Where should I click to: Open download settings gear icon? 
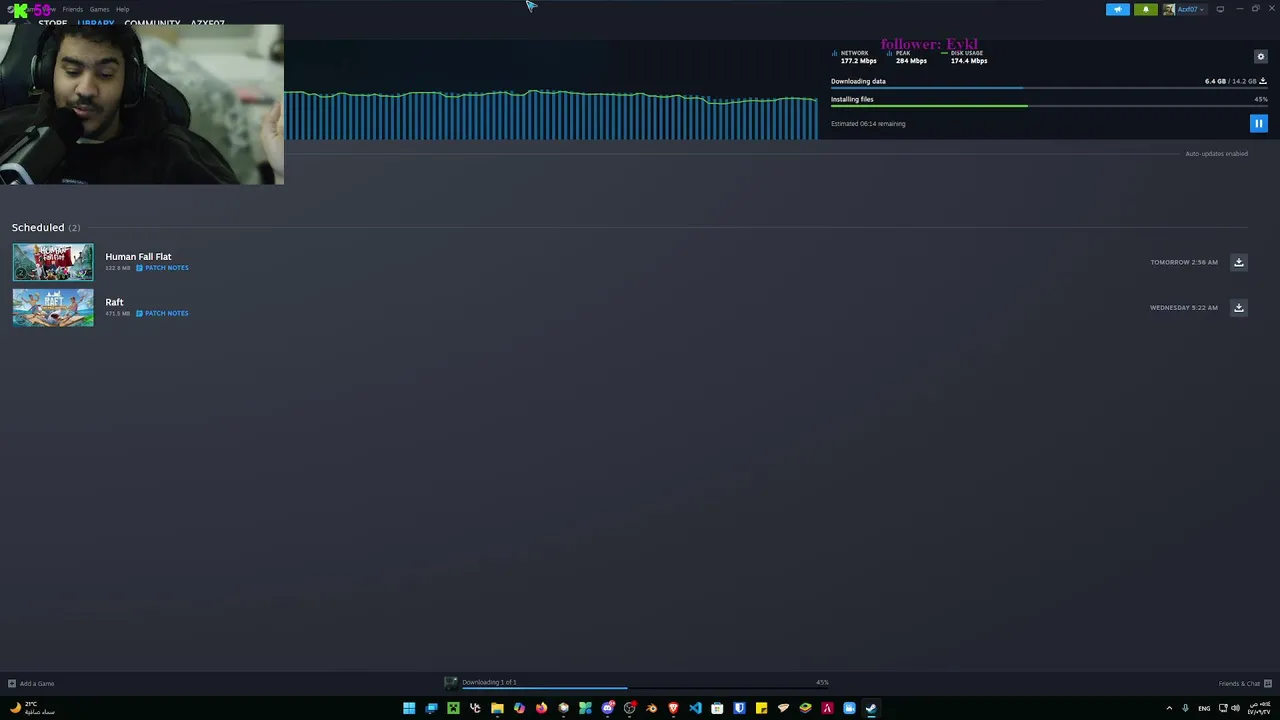pos(1260,57)
